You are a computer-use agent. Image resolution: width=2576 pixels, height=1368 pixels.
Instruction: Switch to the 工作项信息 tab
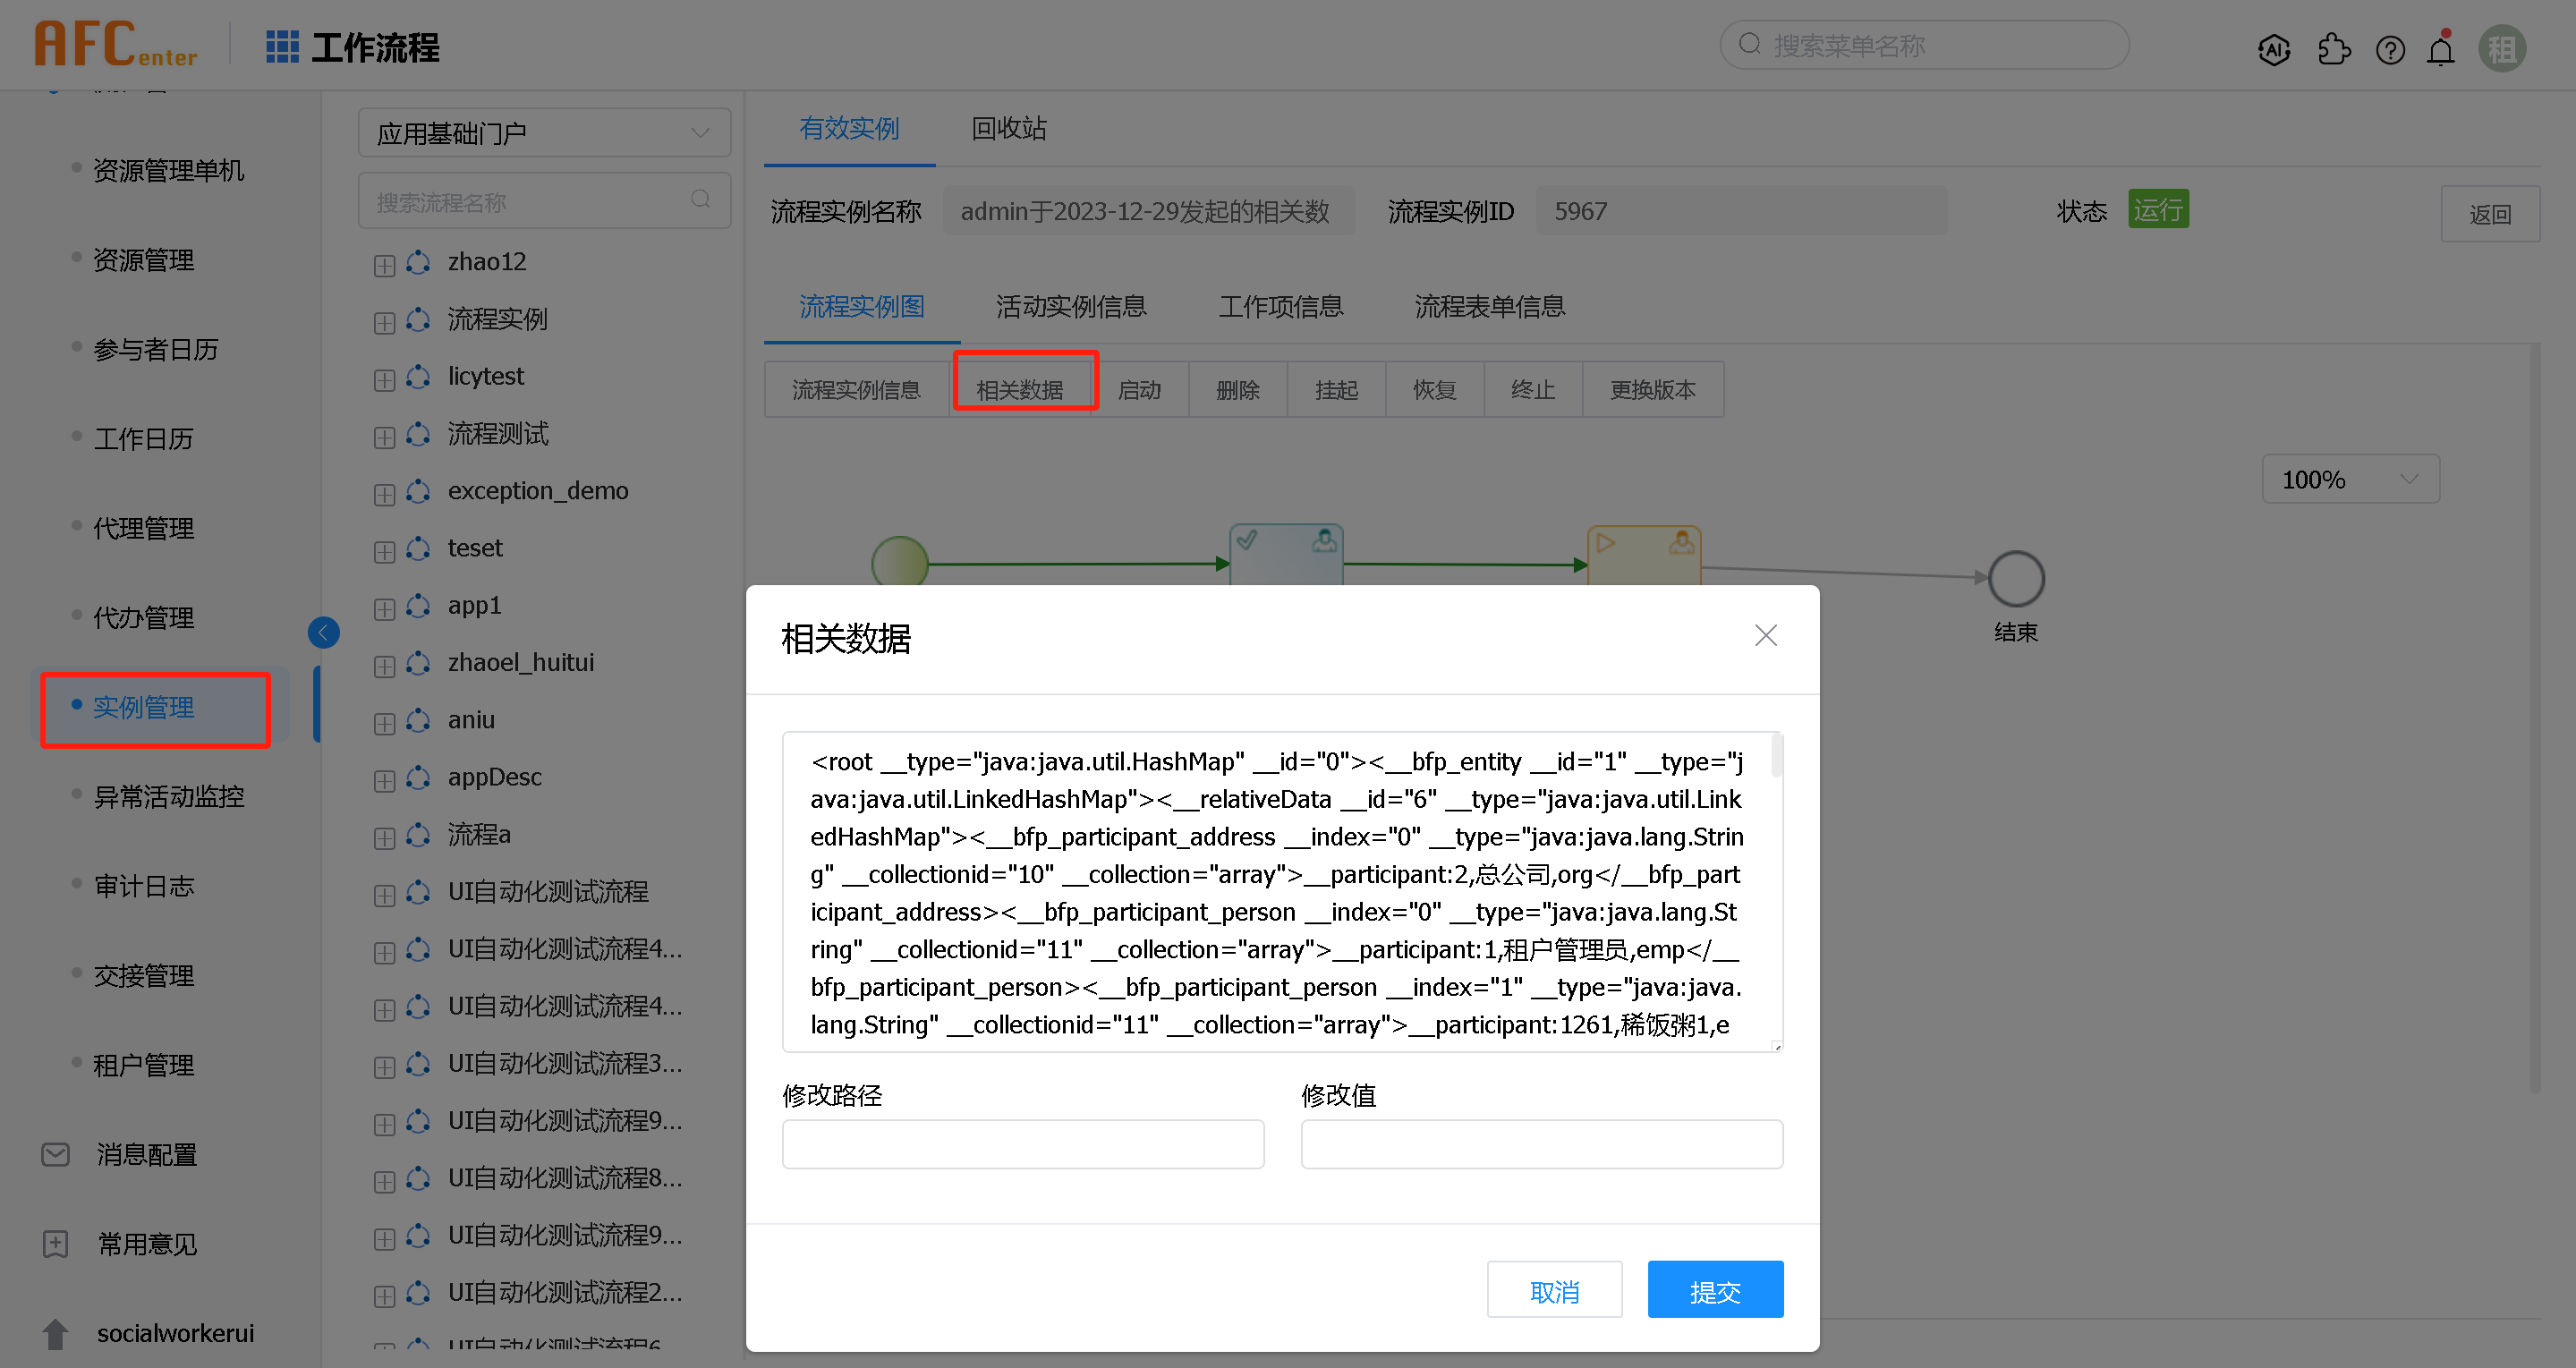[x=1281, y=306]
